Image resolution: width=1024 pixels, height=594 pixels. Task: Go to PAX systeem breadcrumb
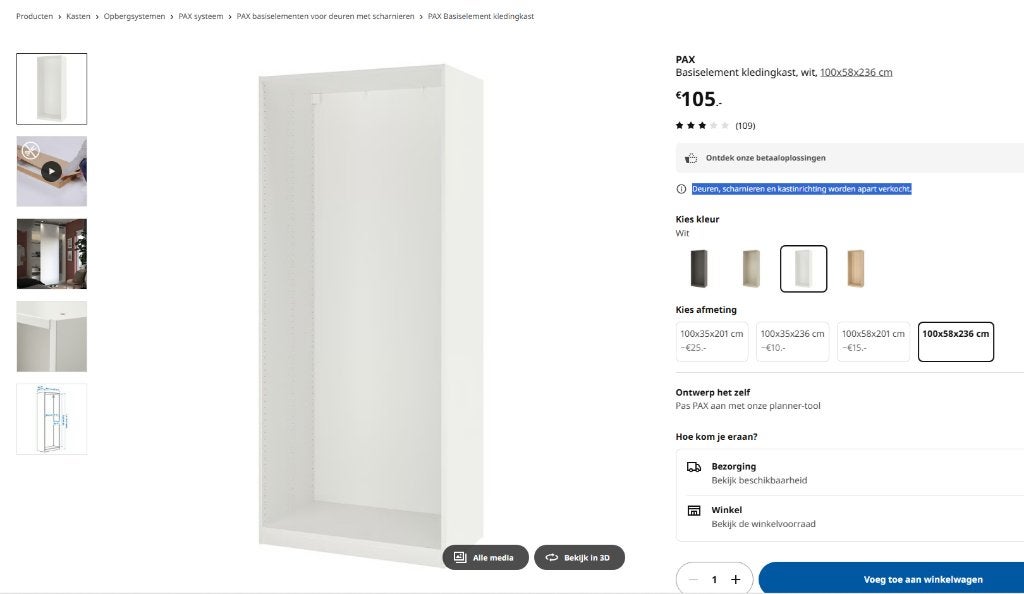pyautogui.click(x=200, y=16)
